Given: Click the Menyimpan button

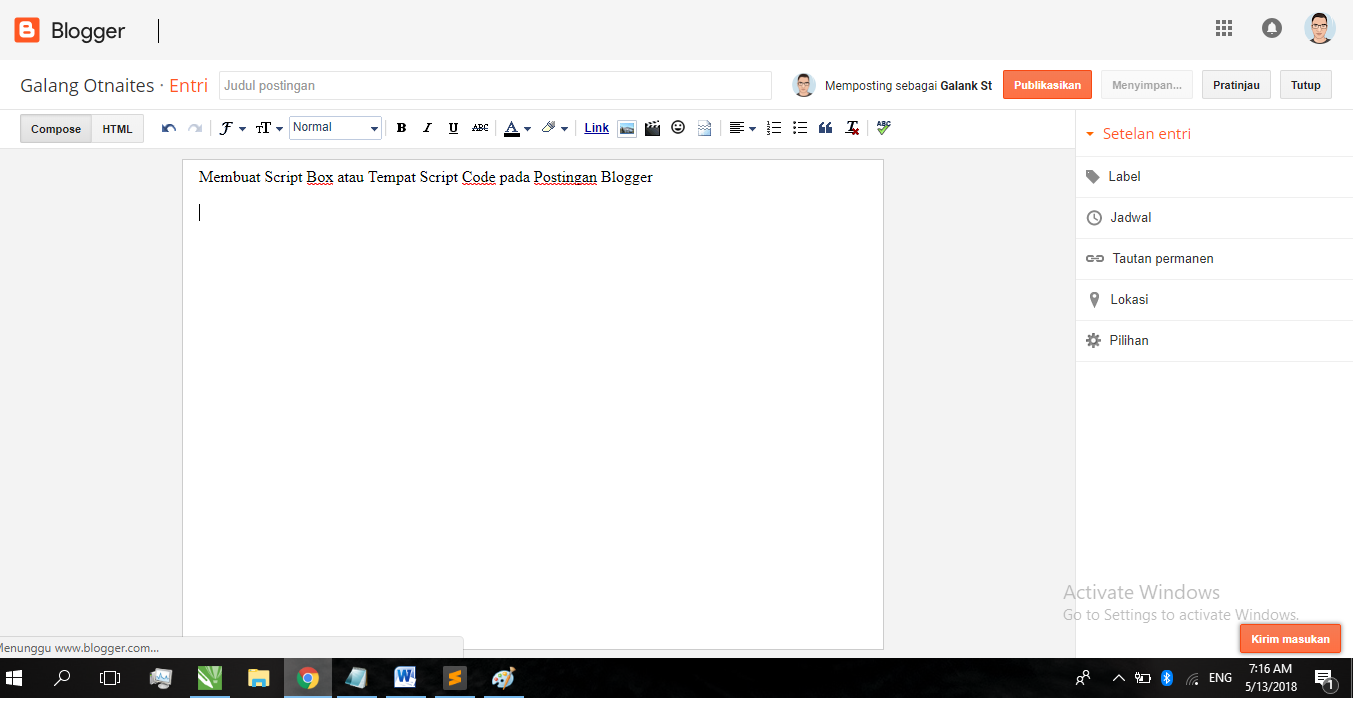Looking at the screenshot, I should (x=1147, y=85).
